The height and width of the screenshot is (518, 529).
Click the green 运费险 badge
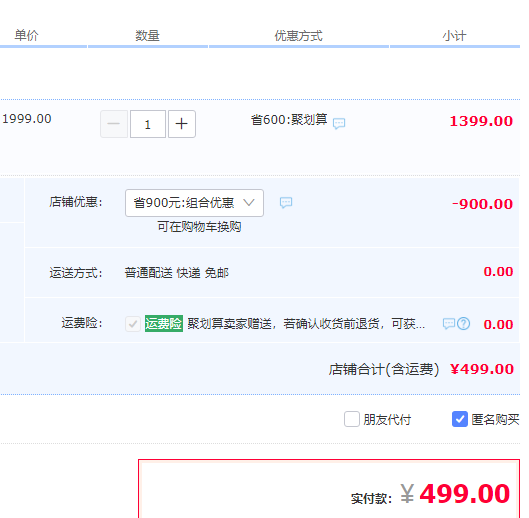pos(164,324)
